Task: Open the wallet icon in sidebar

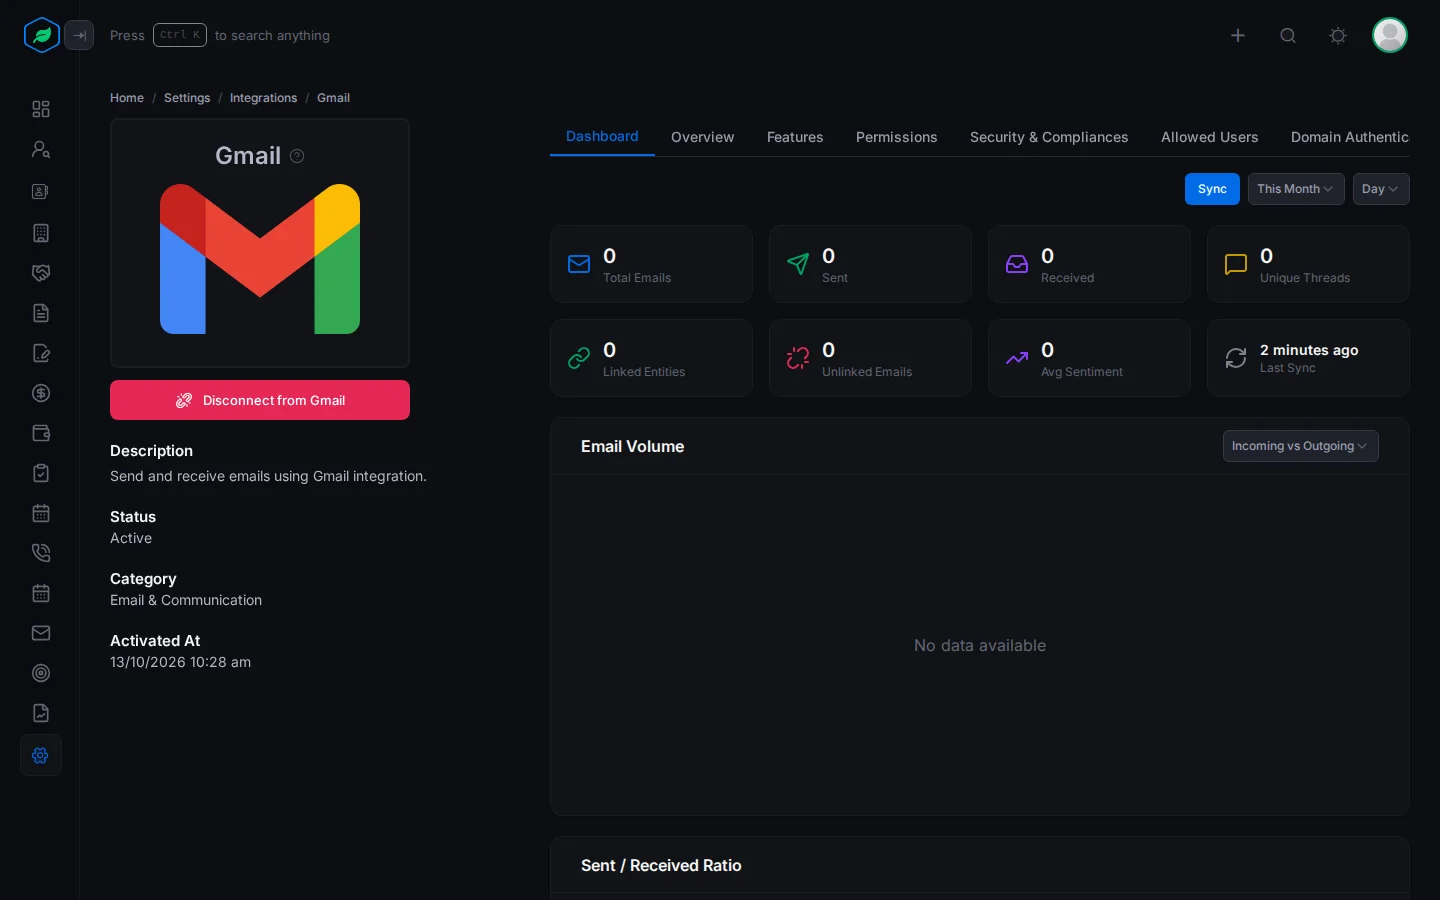Action: pos(41,433)
